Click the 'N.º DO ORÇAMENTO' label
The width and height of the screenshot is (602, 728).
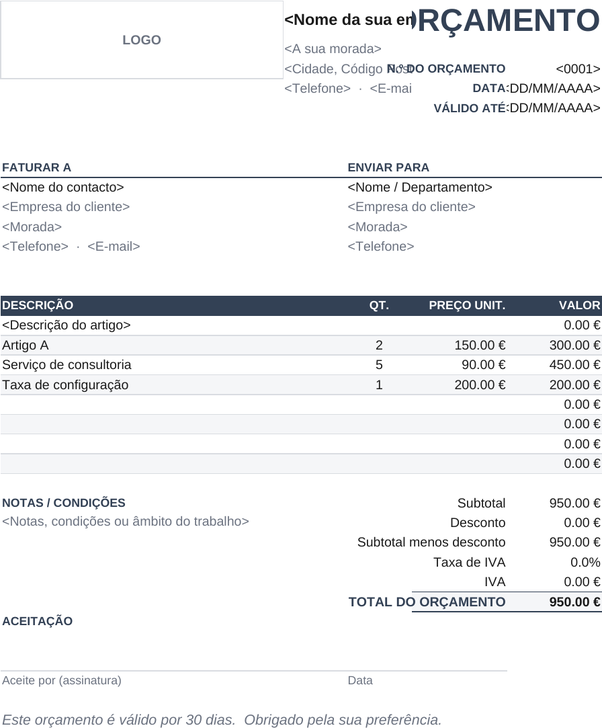[x=446, y=69]
